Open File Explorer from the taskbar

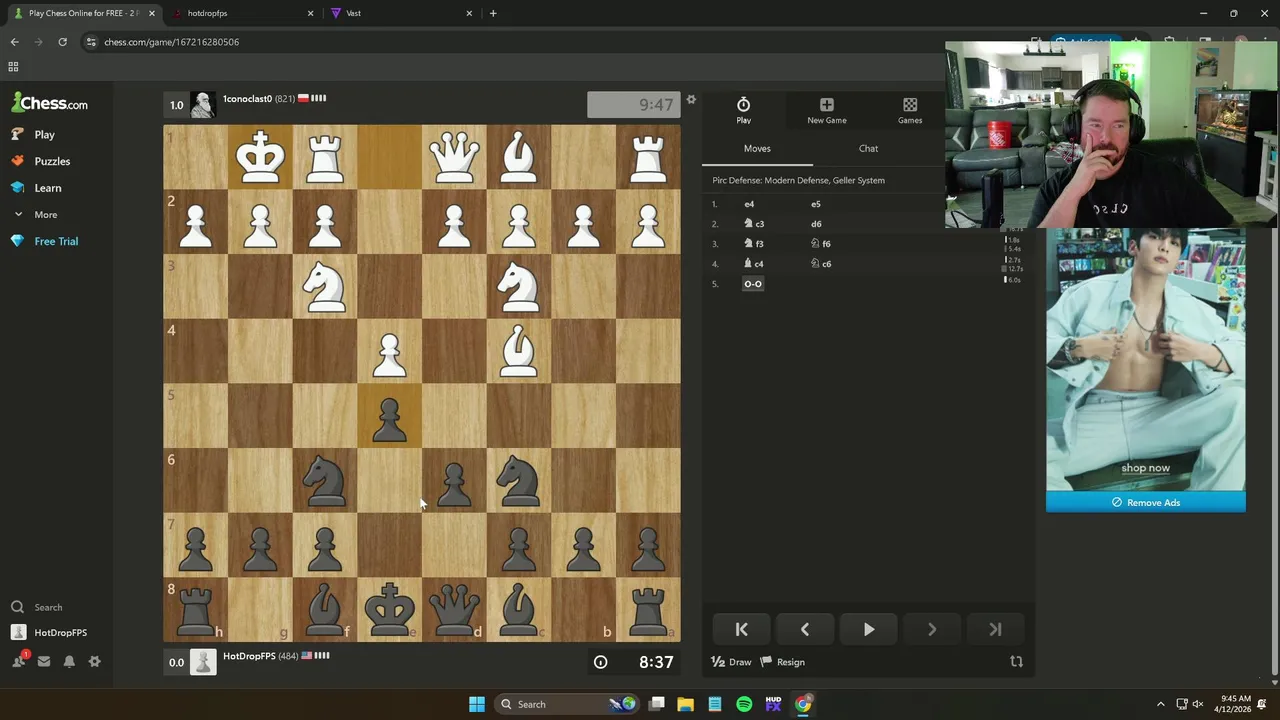click(686, 704)
